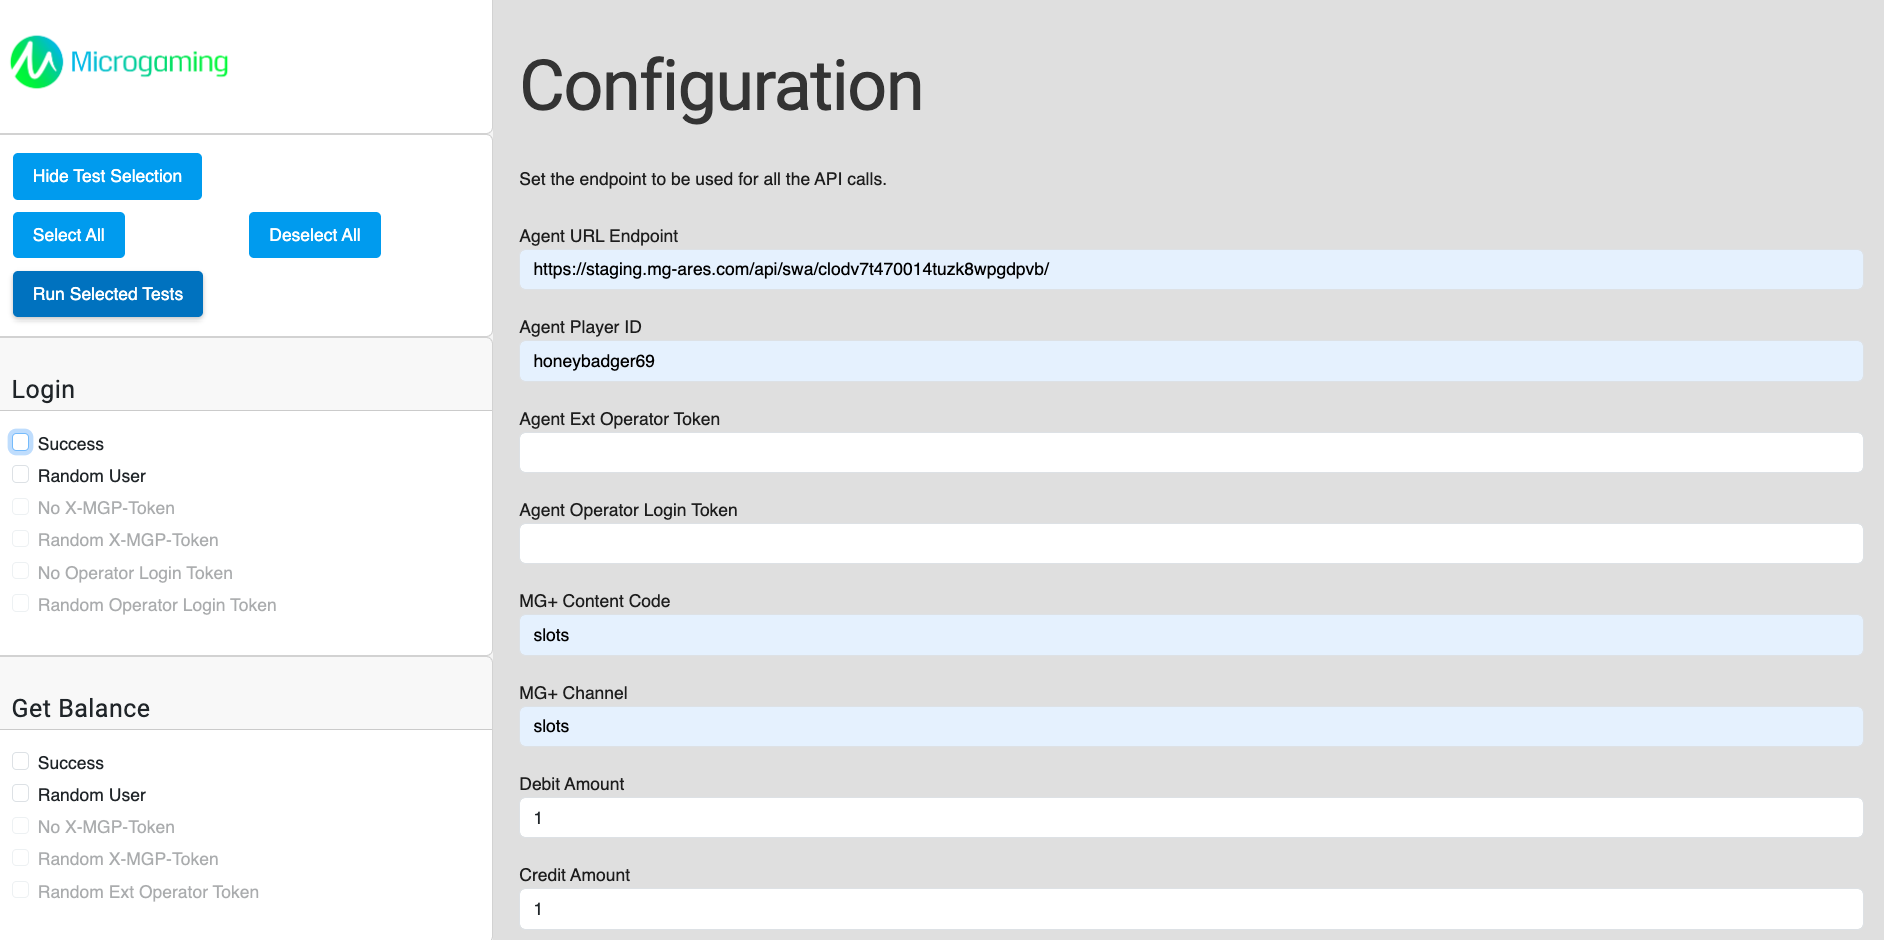Toggle No X-MGP-Token in Login section
1884x940 pixels.
pos(21,506)
